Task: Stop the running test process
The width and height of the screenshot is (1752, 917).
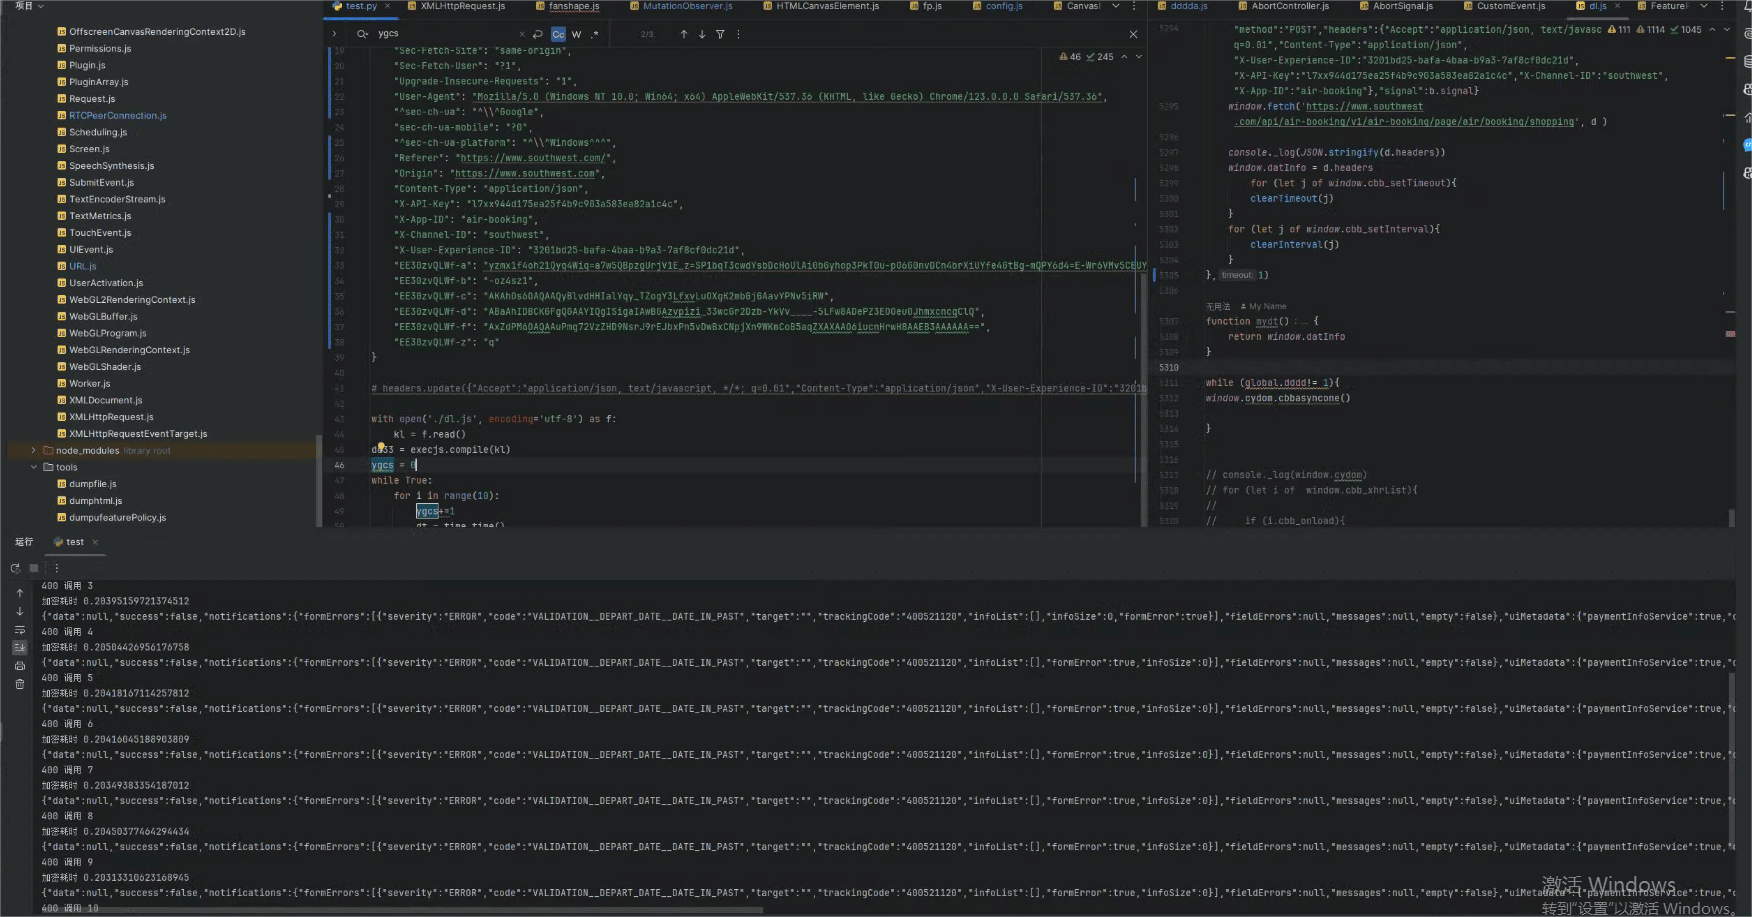Action: (x=34, y=568)
